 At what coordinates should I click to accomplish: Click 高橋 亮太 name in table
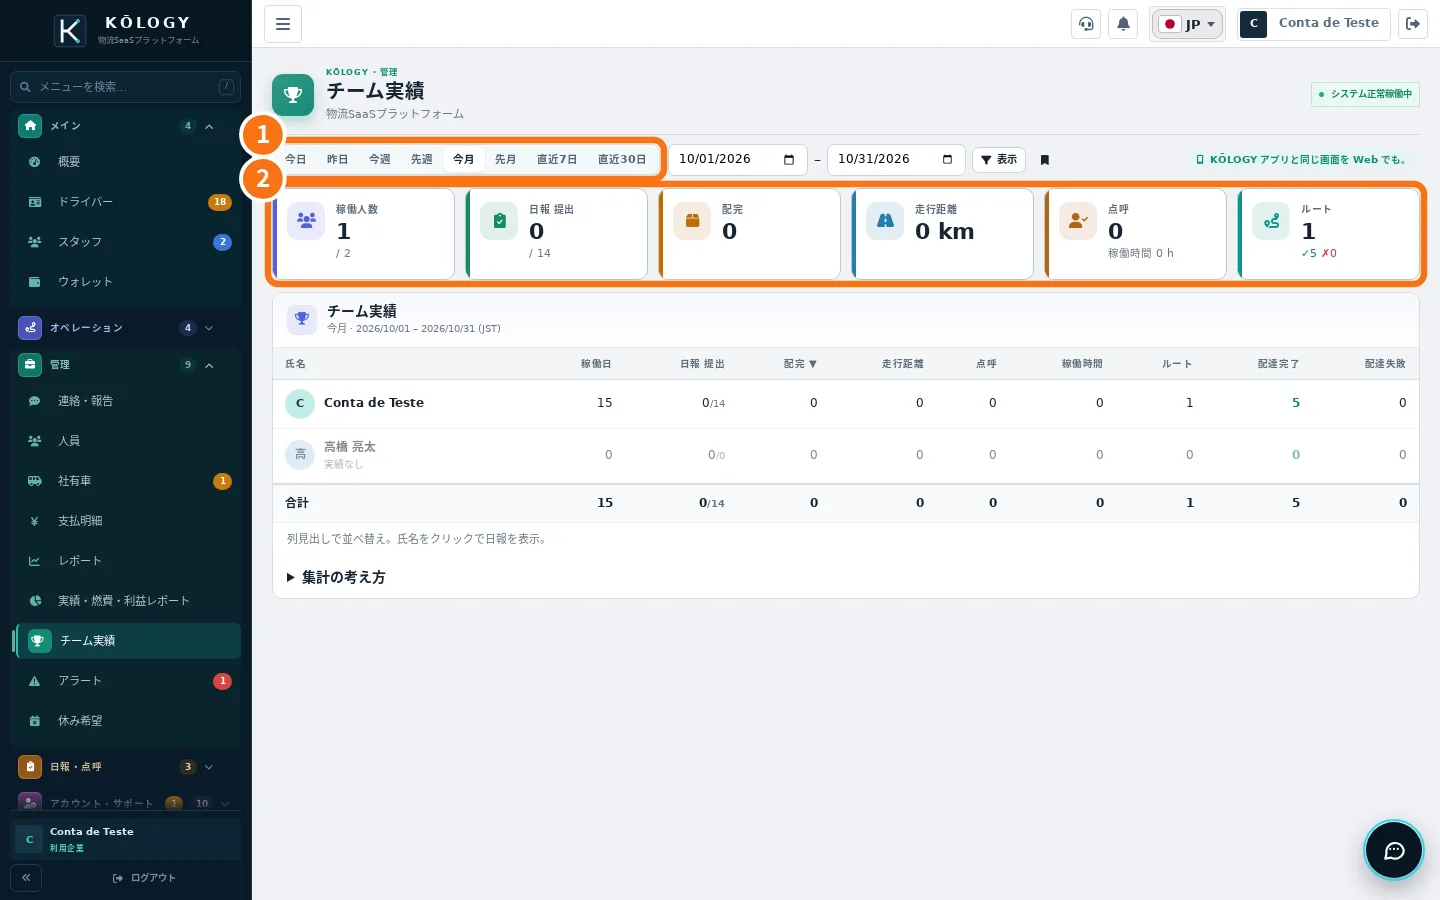[350, 447]
